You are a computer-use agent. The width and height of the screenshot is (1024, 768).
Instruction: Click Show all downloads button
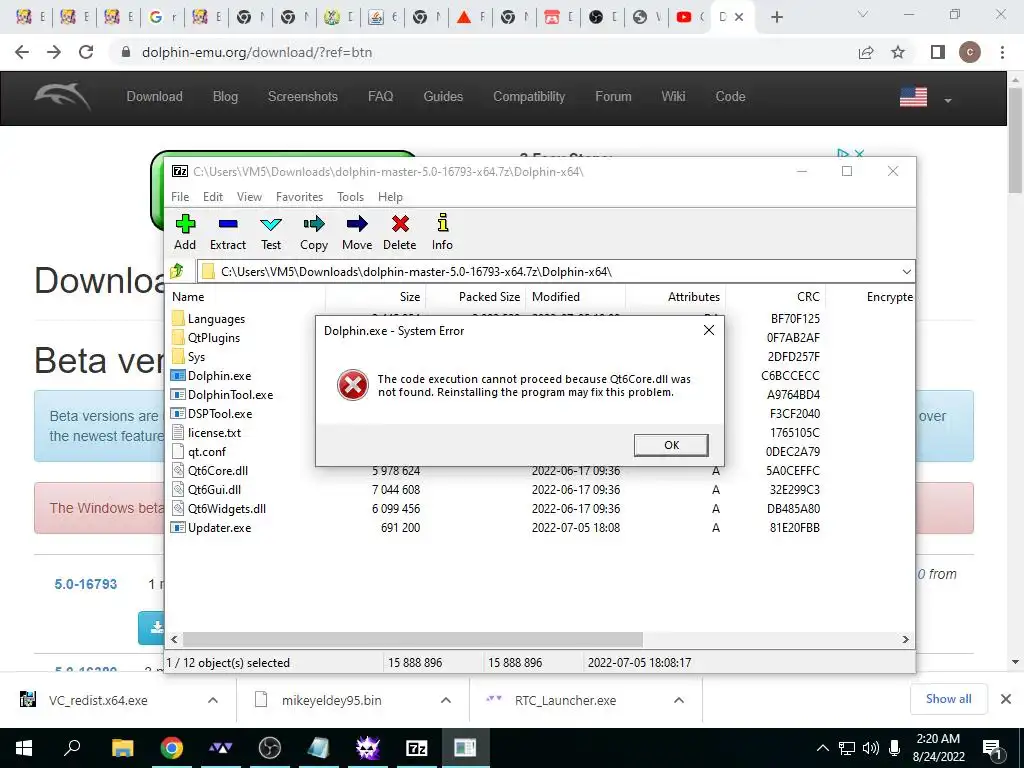(948, 699)
